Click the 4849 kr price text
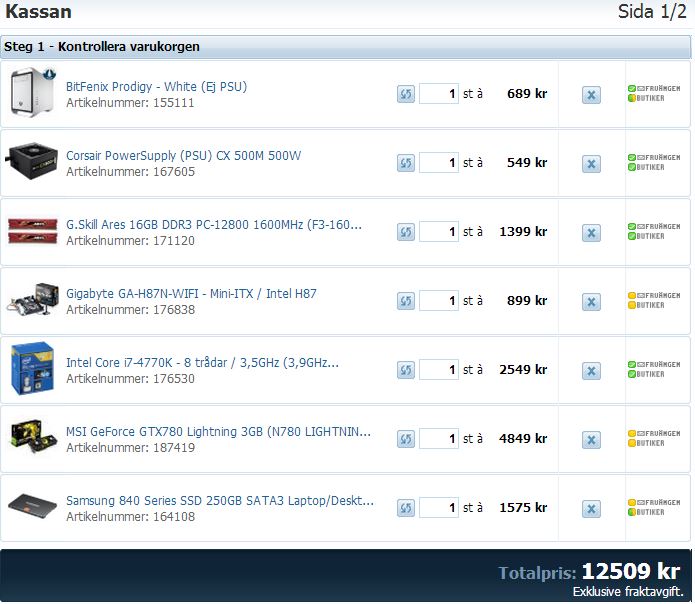Image resolution: width=695 pixels, height=604 pixels. click(x=523, y=439)
